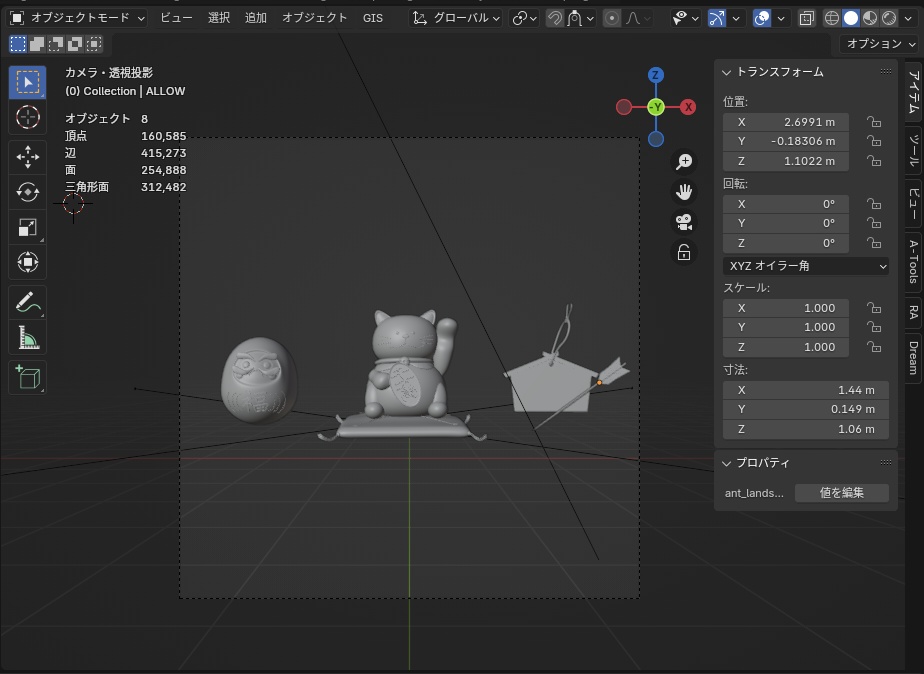The width and height of the screenshot is (924, 674).
Task: Toggle X-ray display in the header
Action: click(807, 18)
